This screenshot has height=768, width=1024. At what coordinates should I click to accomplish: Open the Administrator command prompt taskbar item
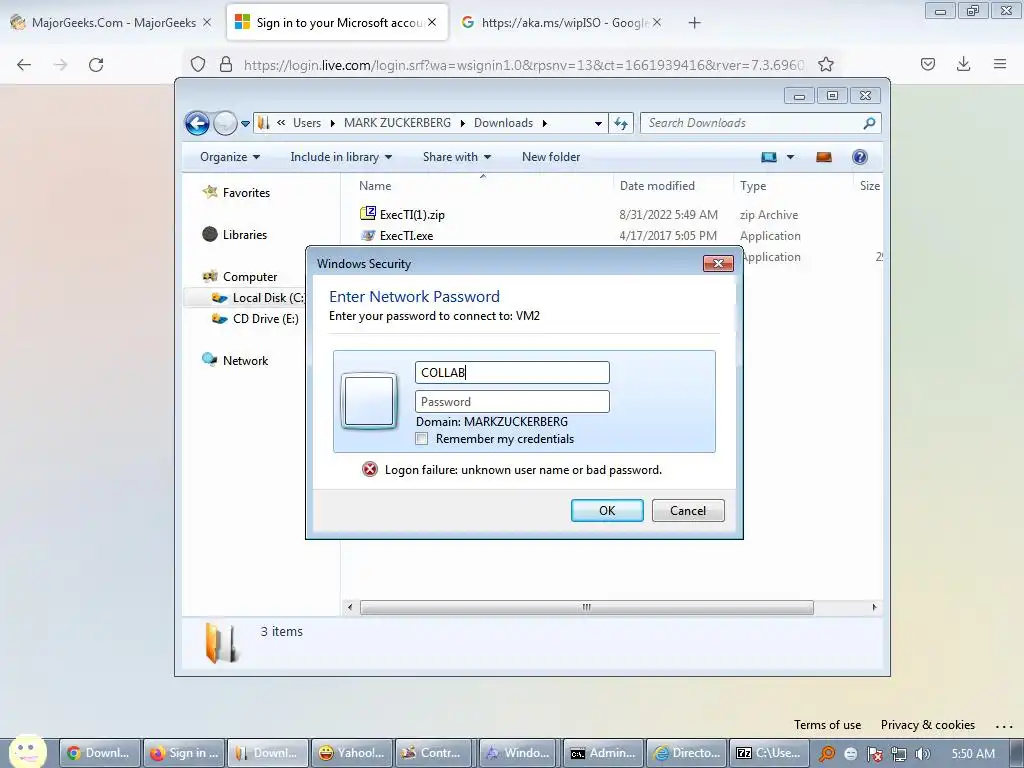[x=604, y=753]
